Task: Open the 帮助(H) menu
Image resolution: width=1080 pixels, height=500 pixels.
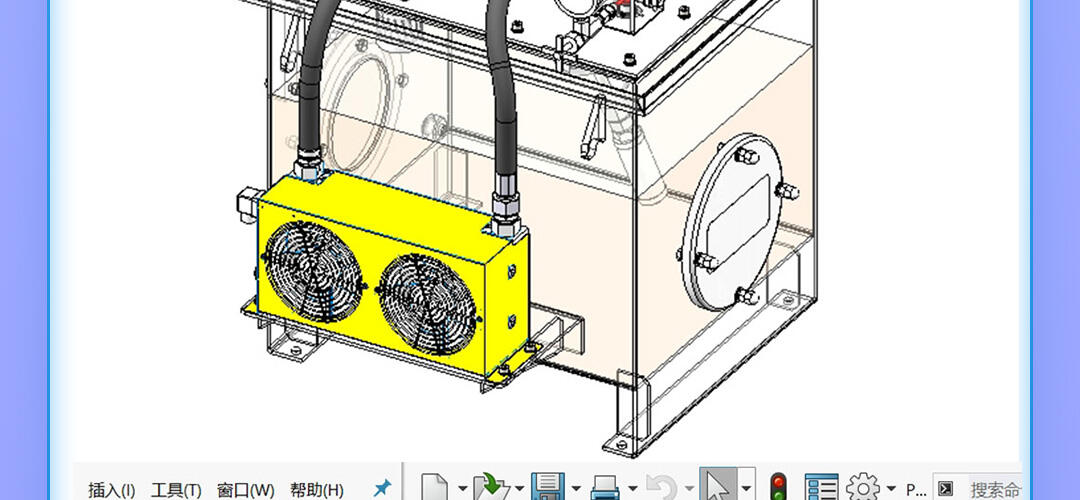Action: [x=316, y=490]
